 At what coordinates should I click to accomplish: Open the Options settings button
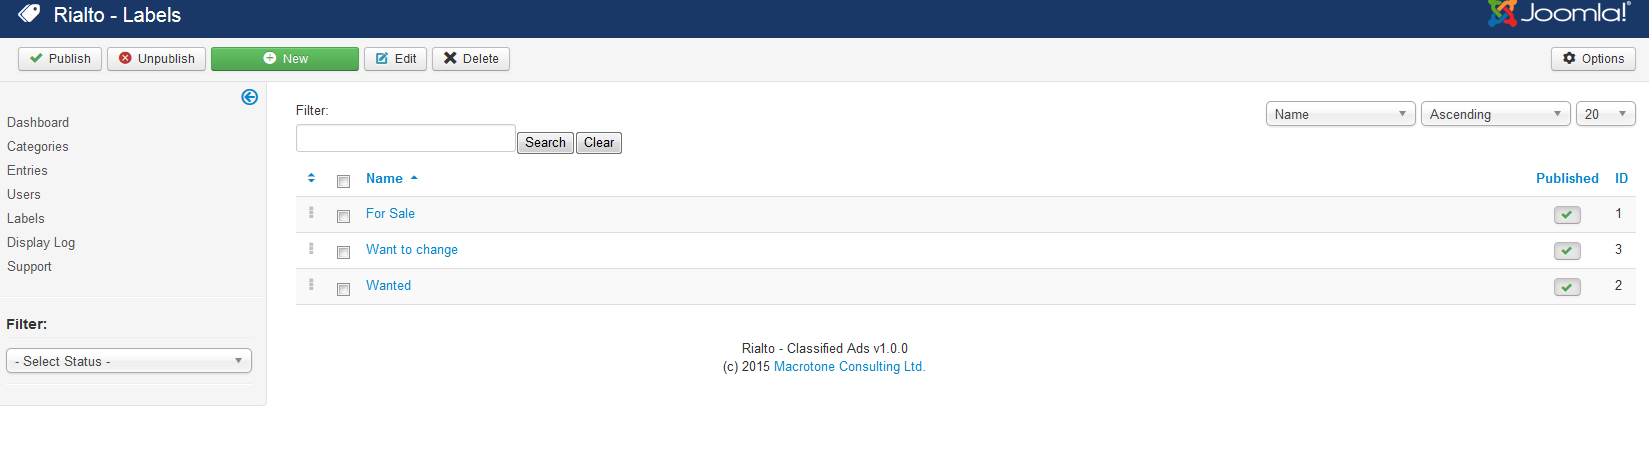click(x=1593, y=59)
